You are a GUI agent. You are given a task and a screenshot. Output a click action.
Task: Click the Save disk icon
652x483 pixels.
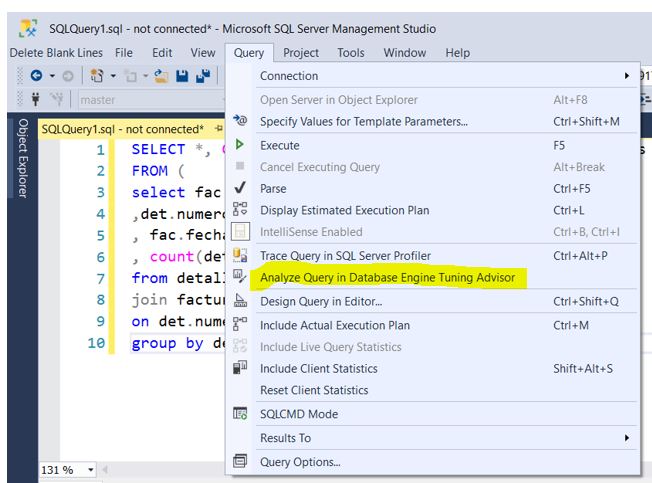[x=182, y=76]
